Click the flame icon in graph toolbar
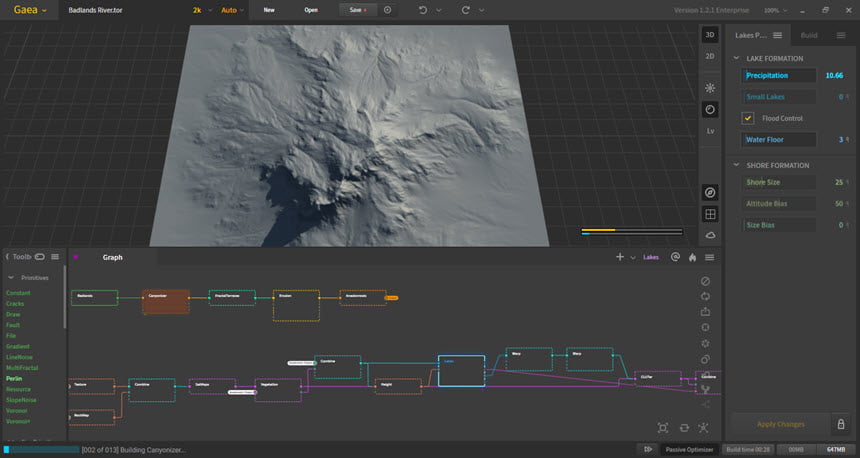The width and height of the screenshot is (860, 458). click(692, 257)
